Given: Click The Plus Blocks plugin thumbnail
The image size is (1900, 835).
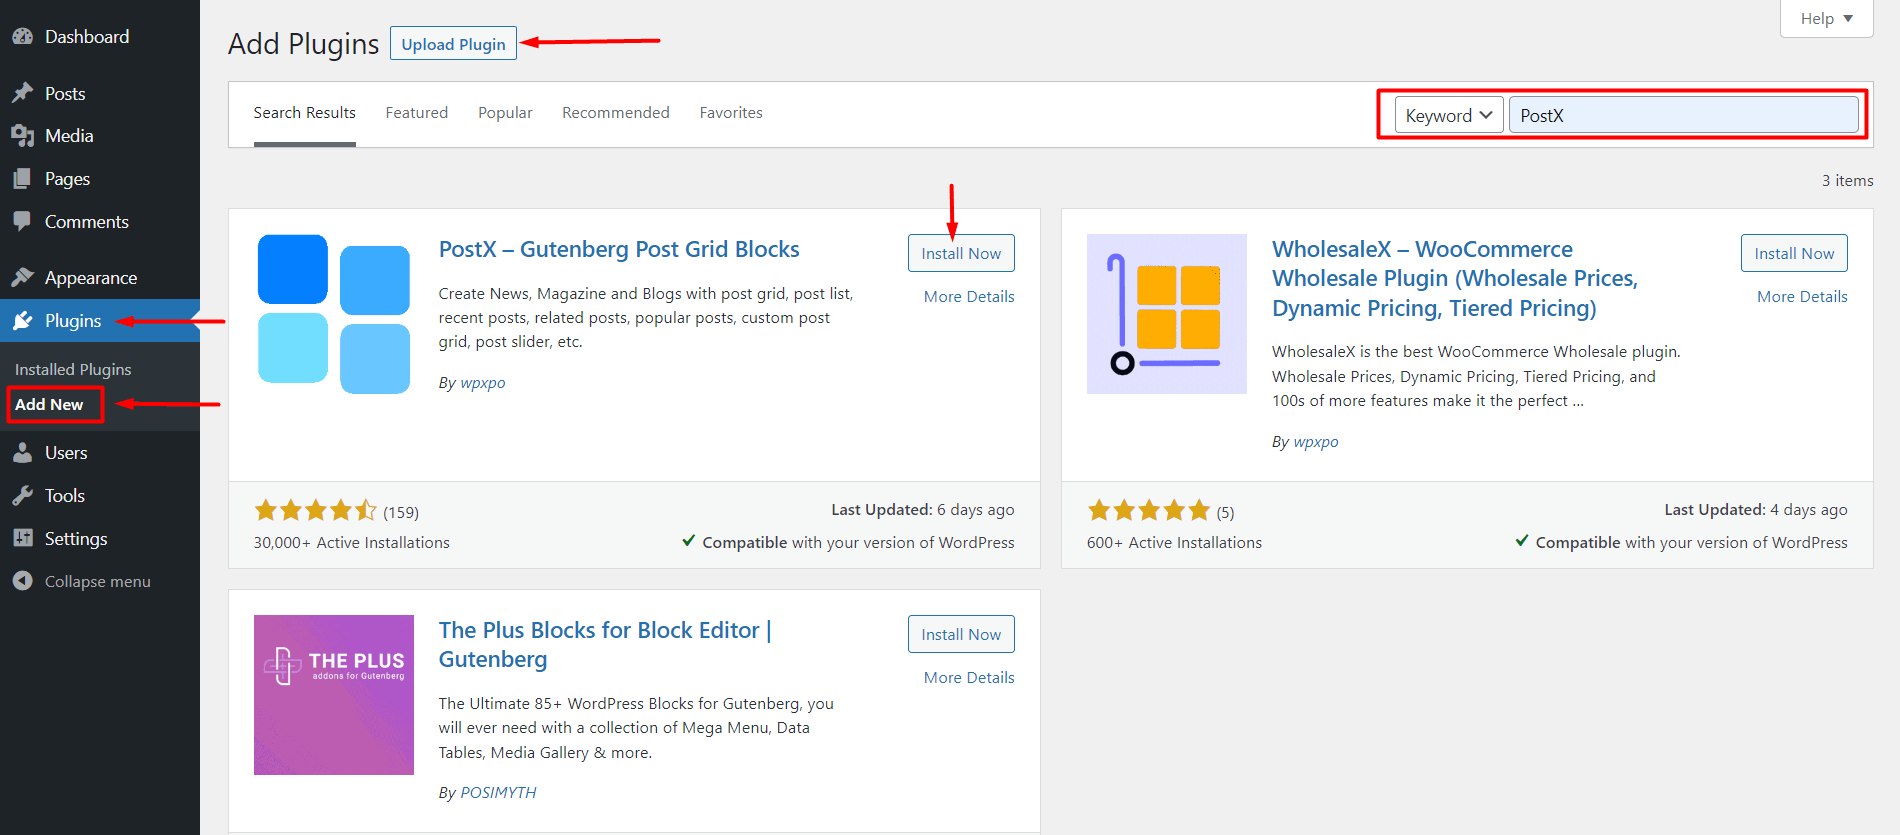Looking at the screenshot, I should (x=334, y=695).
